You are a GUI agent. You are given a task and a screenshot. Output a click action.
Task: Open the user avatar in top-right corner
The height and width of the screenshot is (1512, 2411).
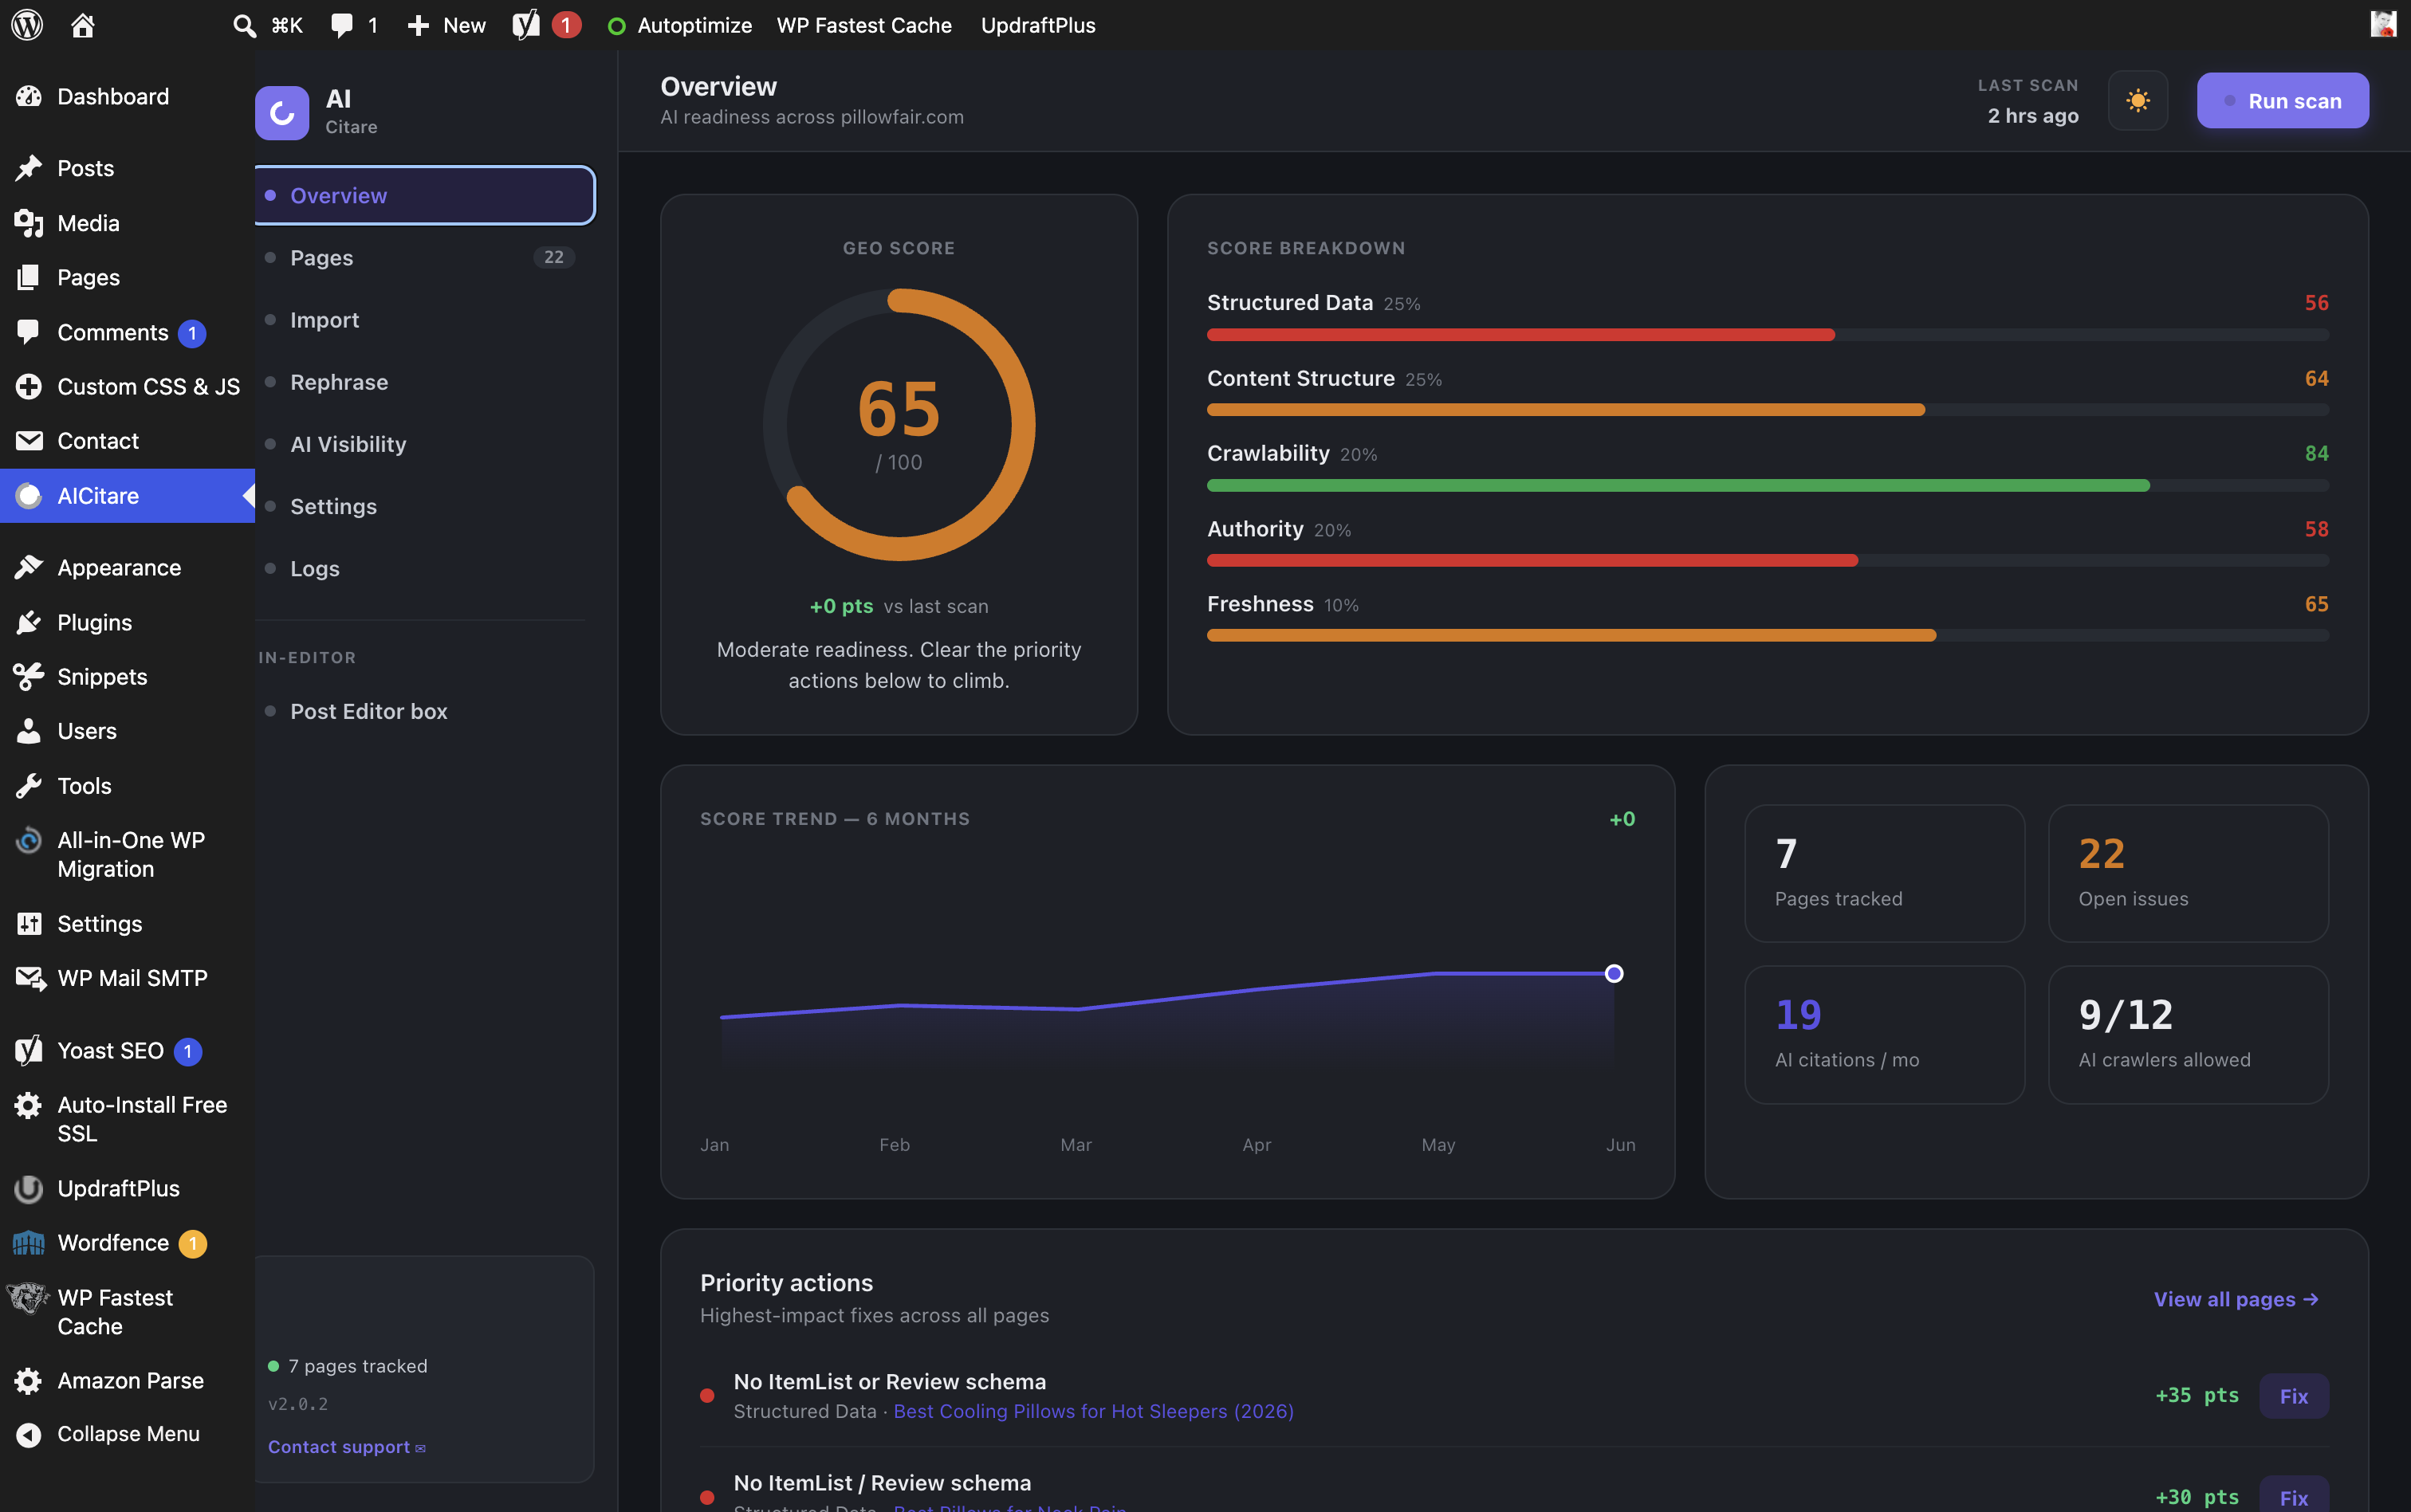[x=2384, y=24]
